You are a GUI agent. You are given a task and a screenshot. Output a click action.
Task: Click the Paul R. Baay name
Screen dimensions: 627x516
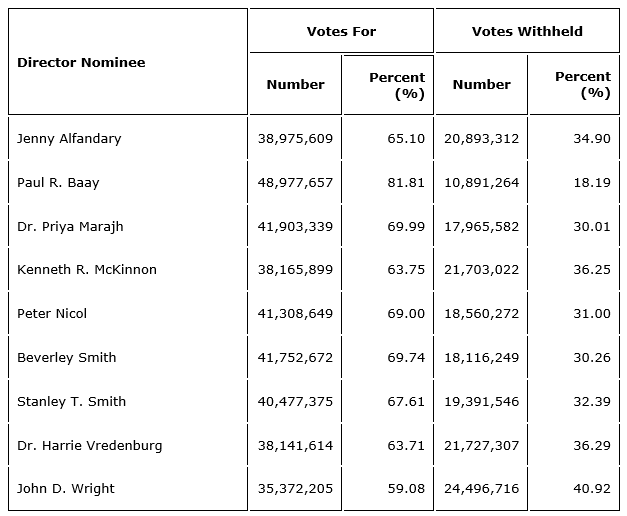pyautogui.click(x=58, y=182)
